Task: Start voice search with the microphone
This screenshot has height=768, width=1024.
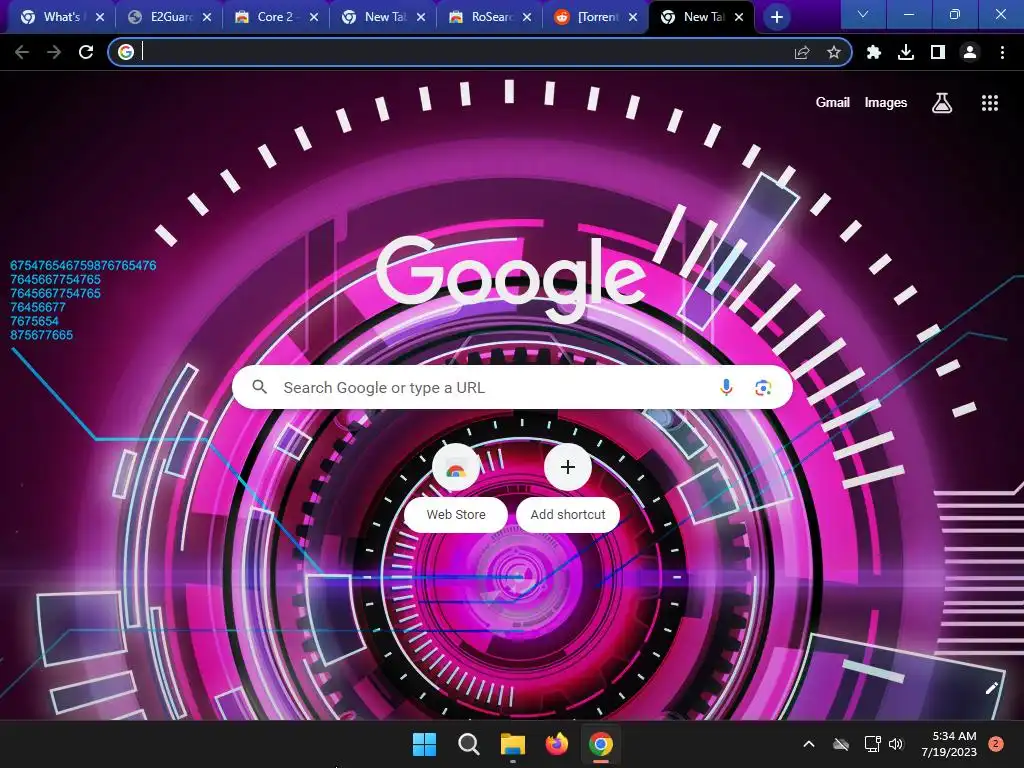Action: click(x=726, y=387)
